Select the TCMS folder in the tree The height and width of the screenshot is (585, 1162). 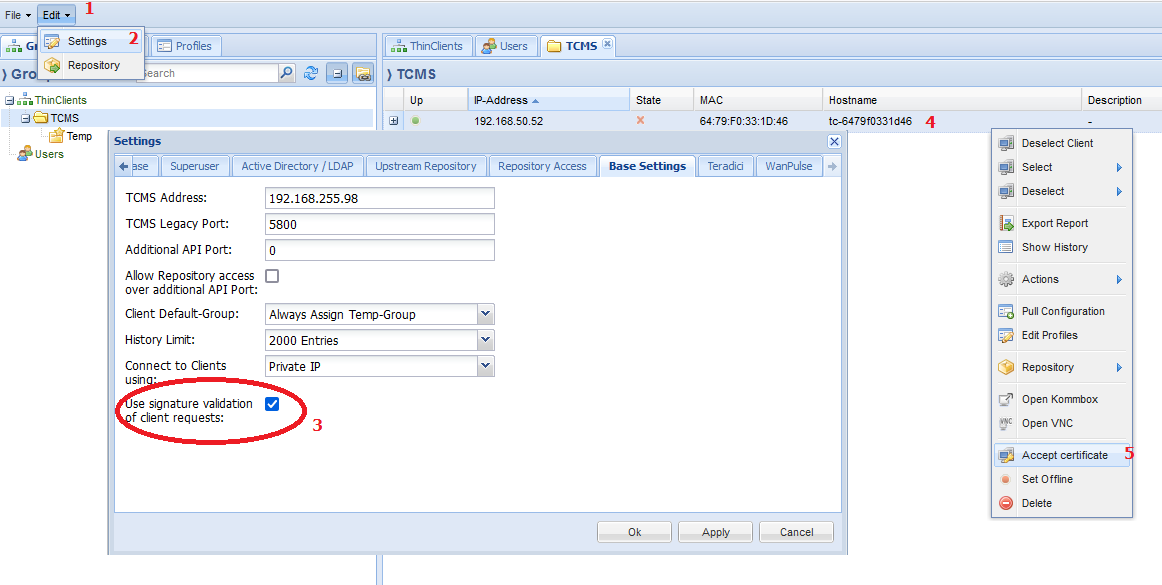point(64,118)
